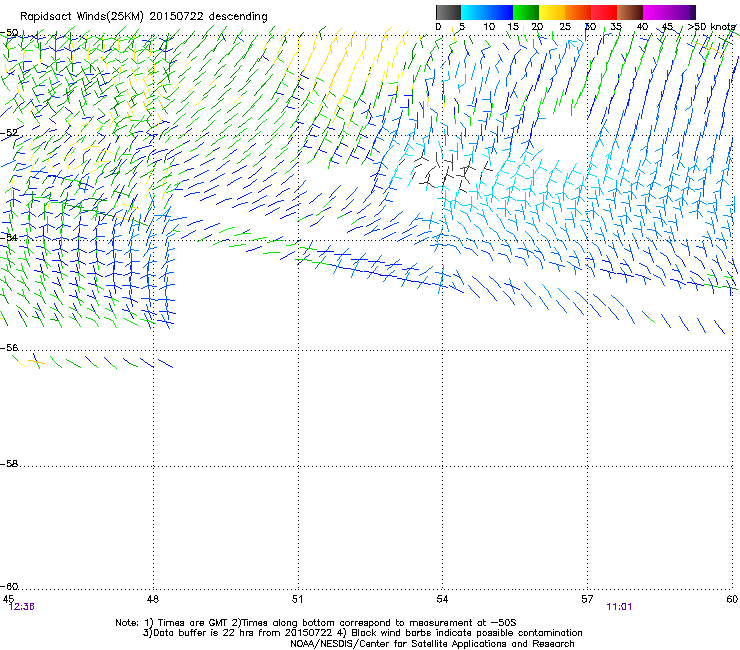Click the purple '12:38' swath time label
The width and height of the screenshot is (740, 650).
(x=22, y=607)
